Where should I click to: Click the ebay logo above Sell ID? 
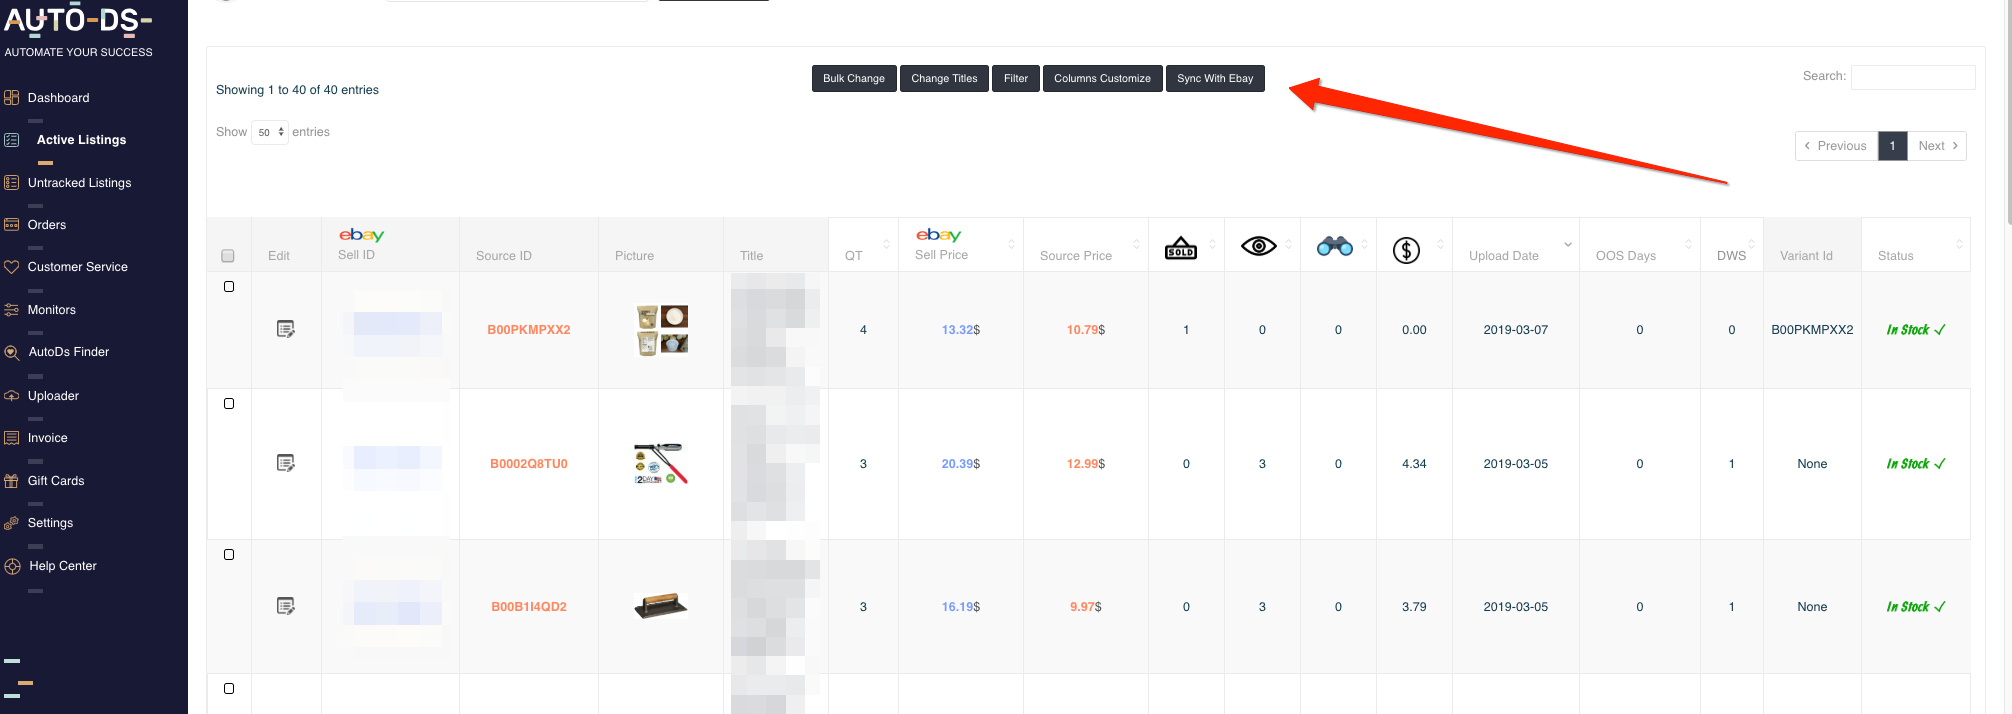click(x=361, y=235)
